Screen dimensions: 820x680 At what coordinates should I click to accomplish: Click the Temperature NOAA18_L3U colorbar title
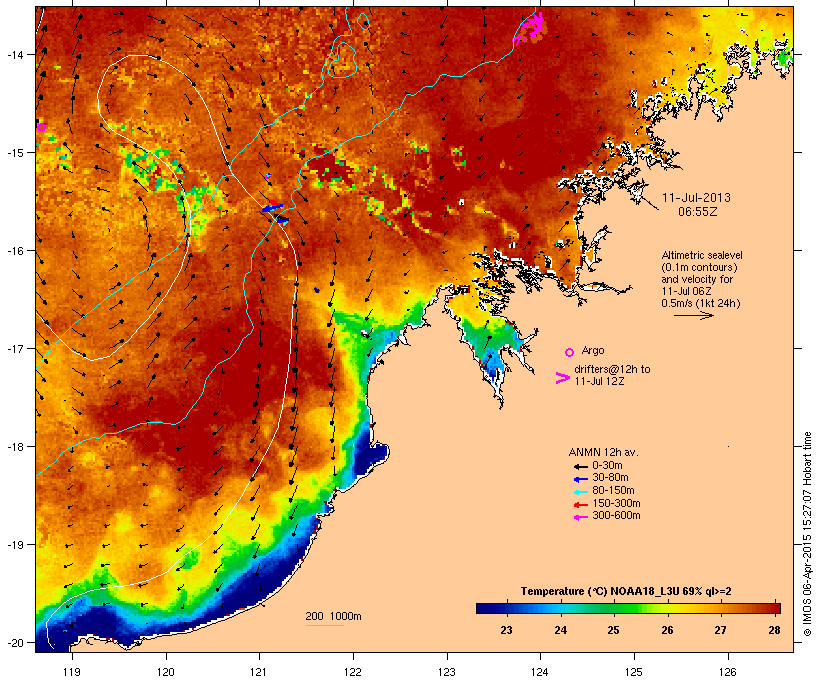[x=626, y=591]
